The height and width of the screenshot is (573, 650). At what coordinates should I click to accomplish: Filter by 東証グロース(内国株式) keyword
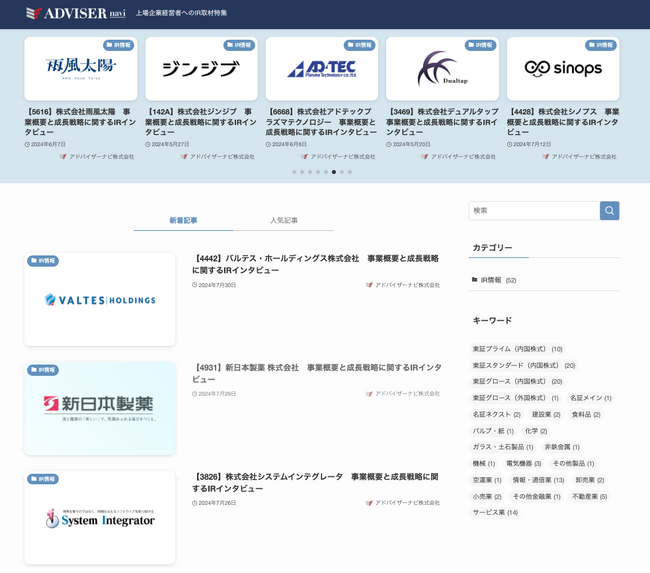tap(517, 381)
